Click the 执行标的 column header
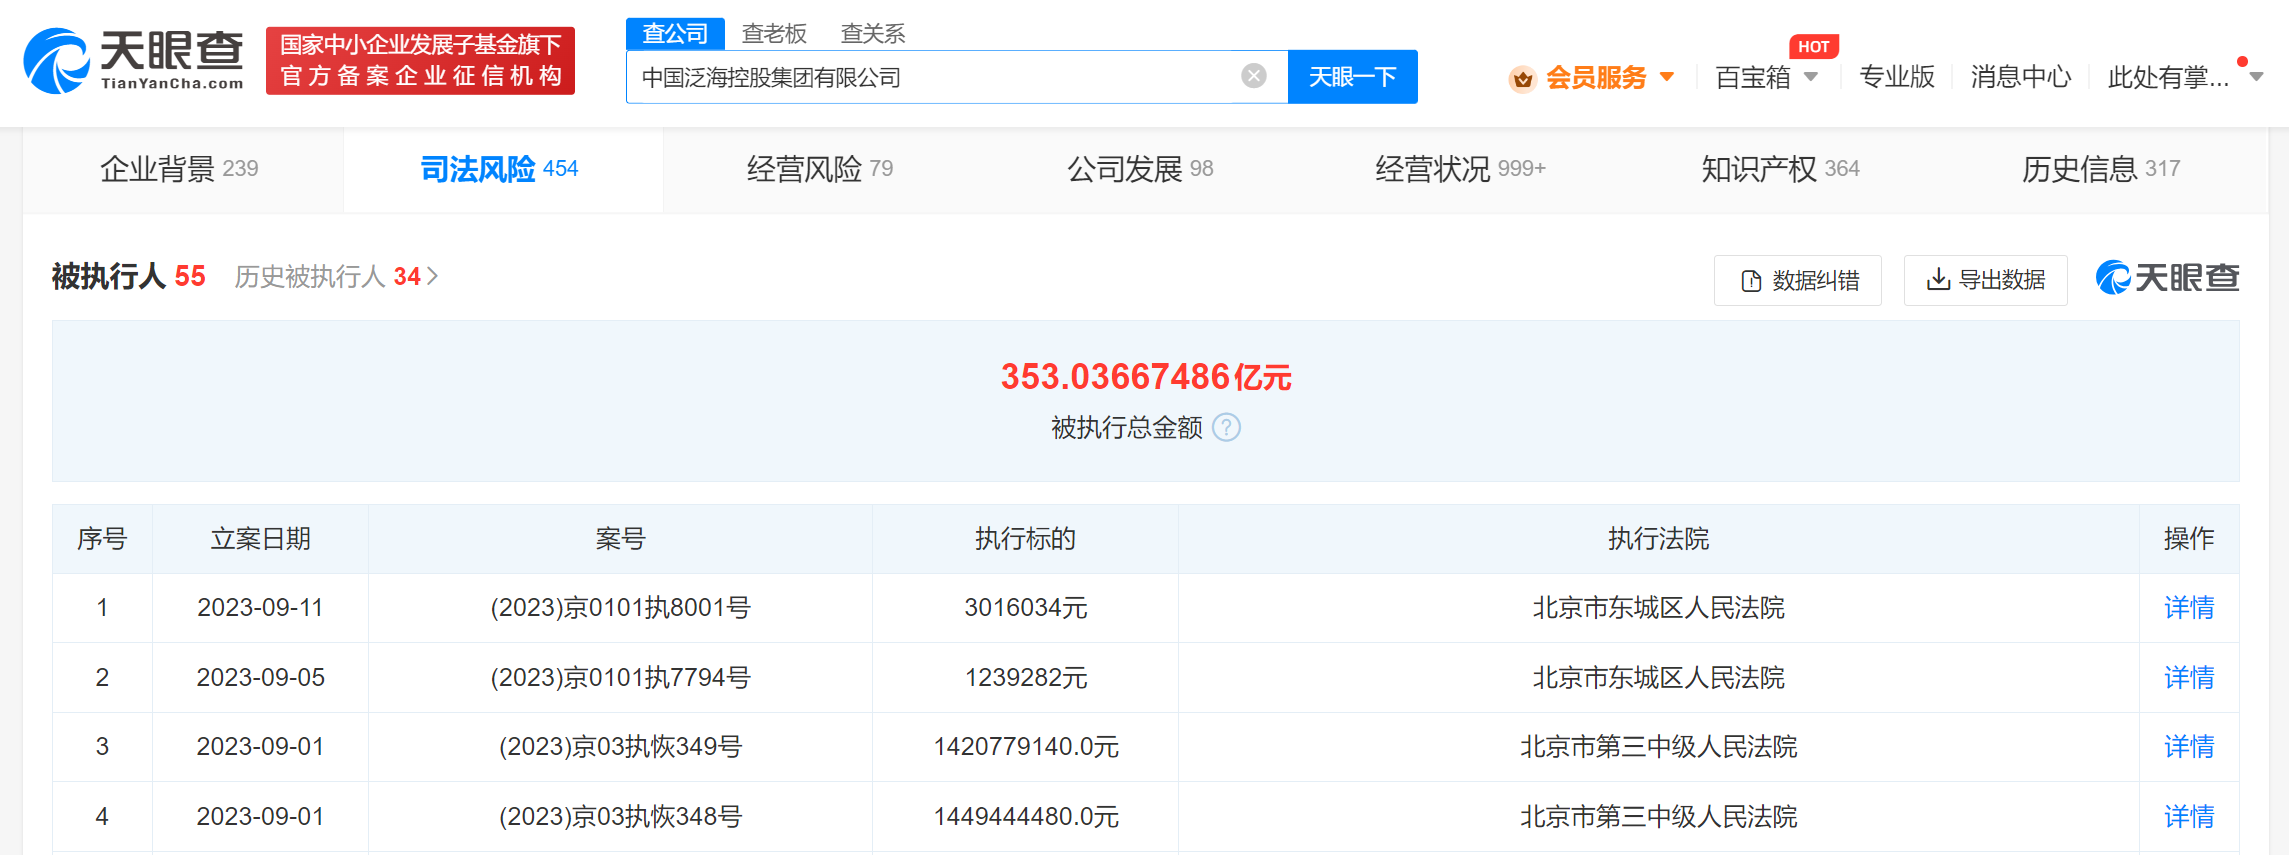 1025,539
